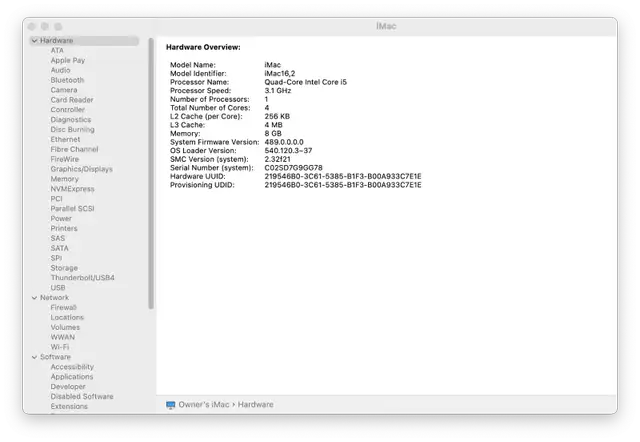This screenshot has height=442, width=640.
Task: Select FireWire in the sidebar
Action: (x=64, y=159)
